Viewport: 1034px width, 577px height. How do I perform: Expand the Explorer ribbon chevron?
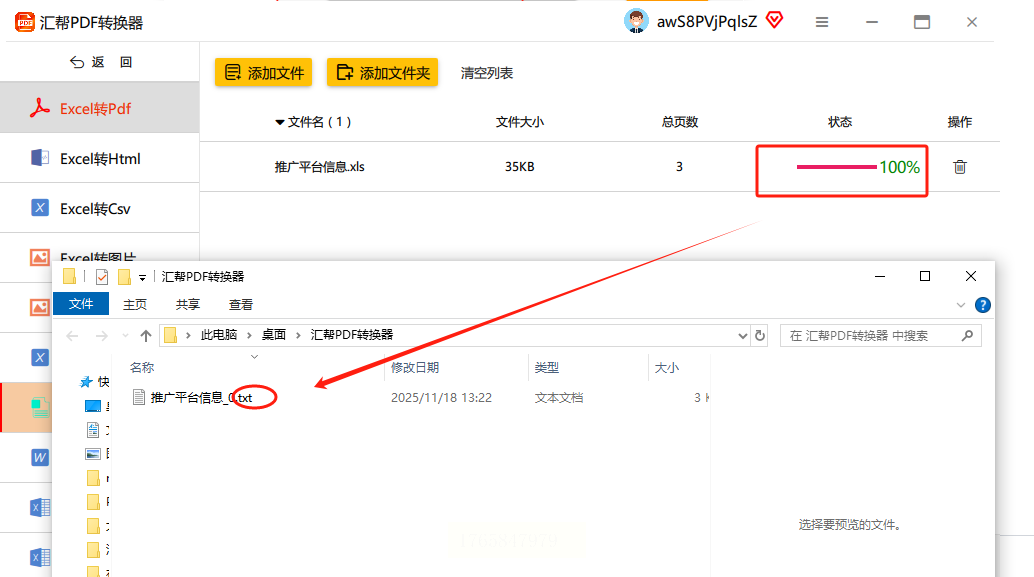961,305
